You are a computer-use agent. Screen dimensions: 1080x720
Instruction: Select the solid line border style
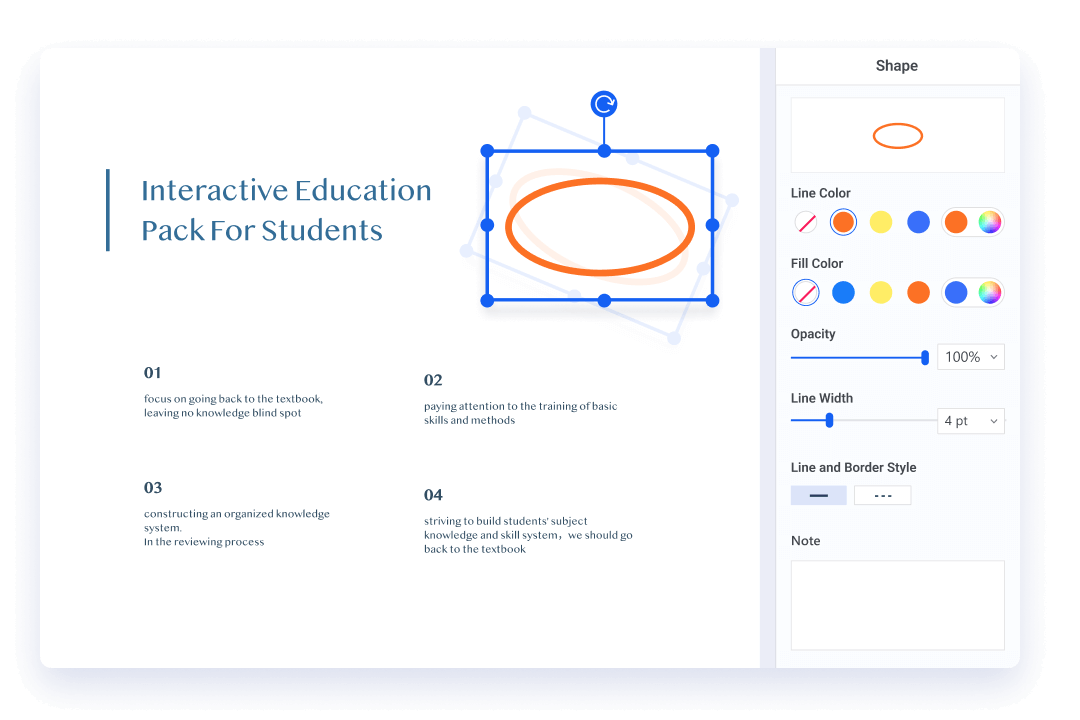pos(818,495)
